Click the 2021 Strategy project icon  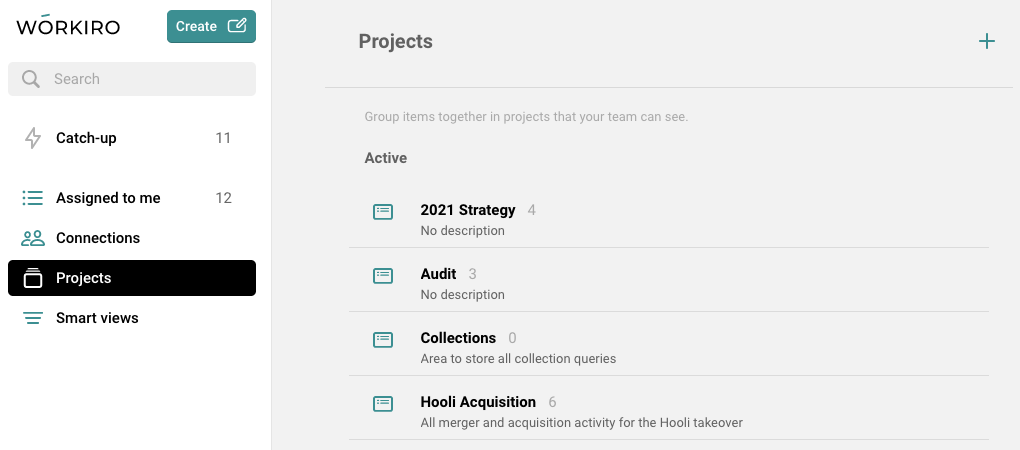(x=383, y=211)
